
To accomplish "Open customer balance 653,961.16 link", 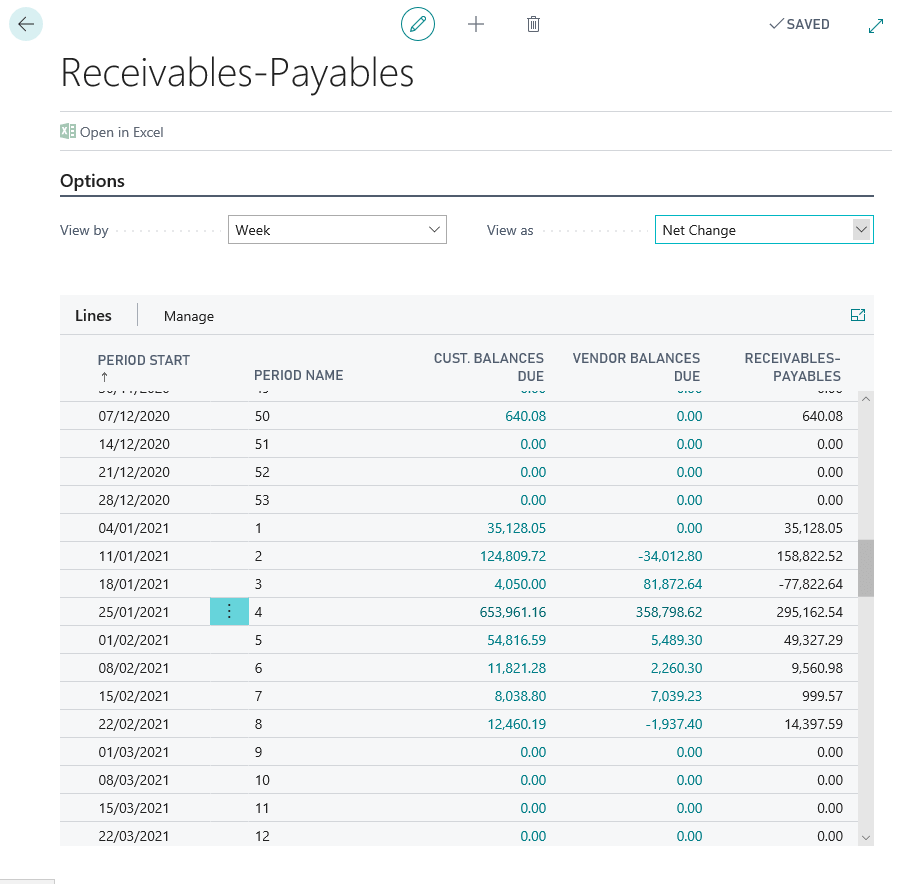I will 513,612.
